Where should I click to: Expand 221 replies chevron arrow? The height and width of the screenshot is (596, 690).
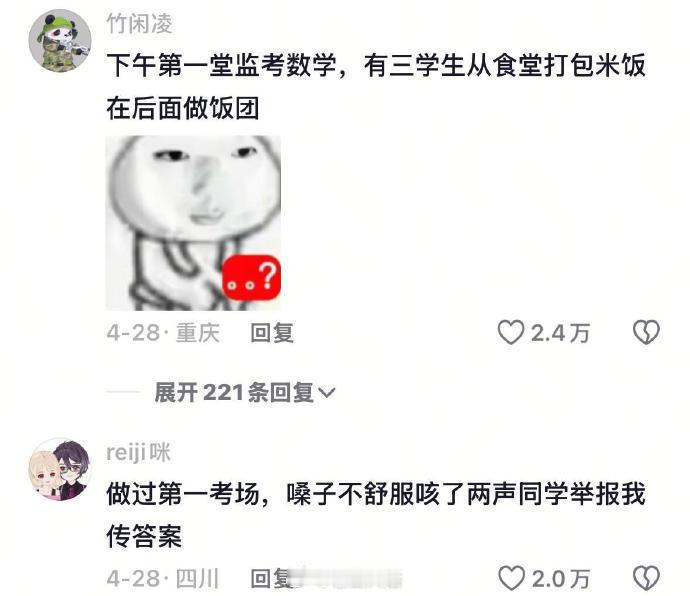tap(327, 392)
